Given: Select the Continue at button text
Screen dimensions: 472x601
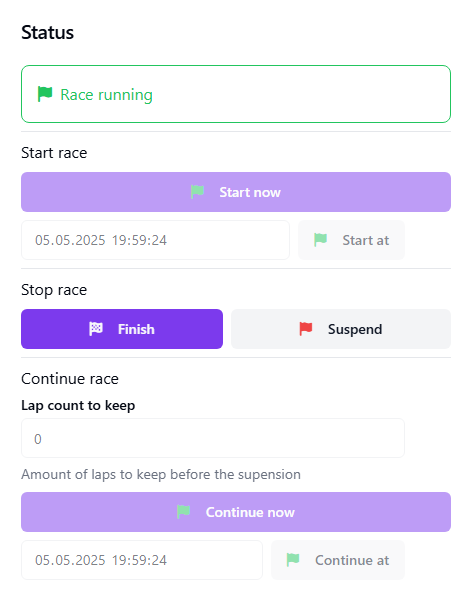Looking at the screenshot, I should point(352,560).
